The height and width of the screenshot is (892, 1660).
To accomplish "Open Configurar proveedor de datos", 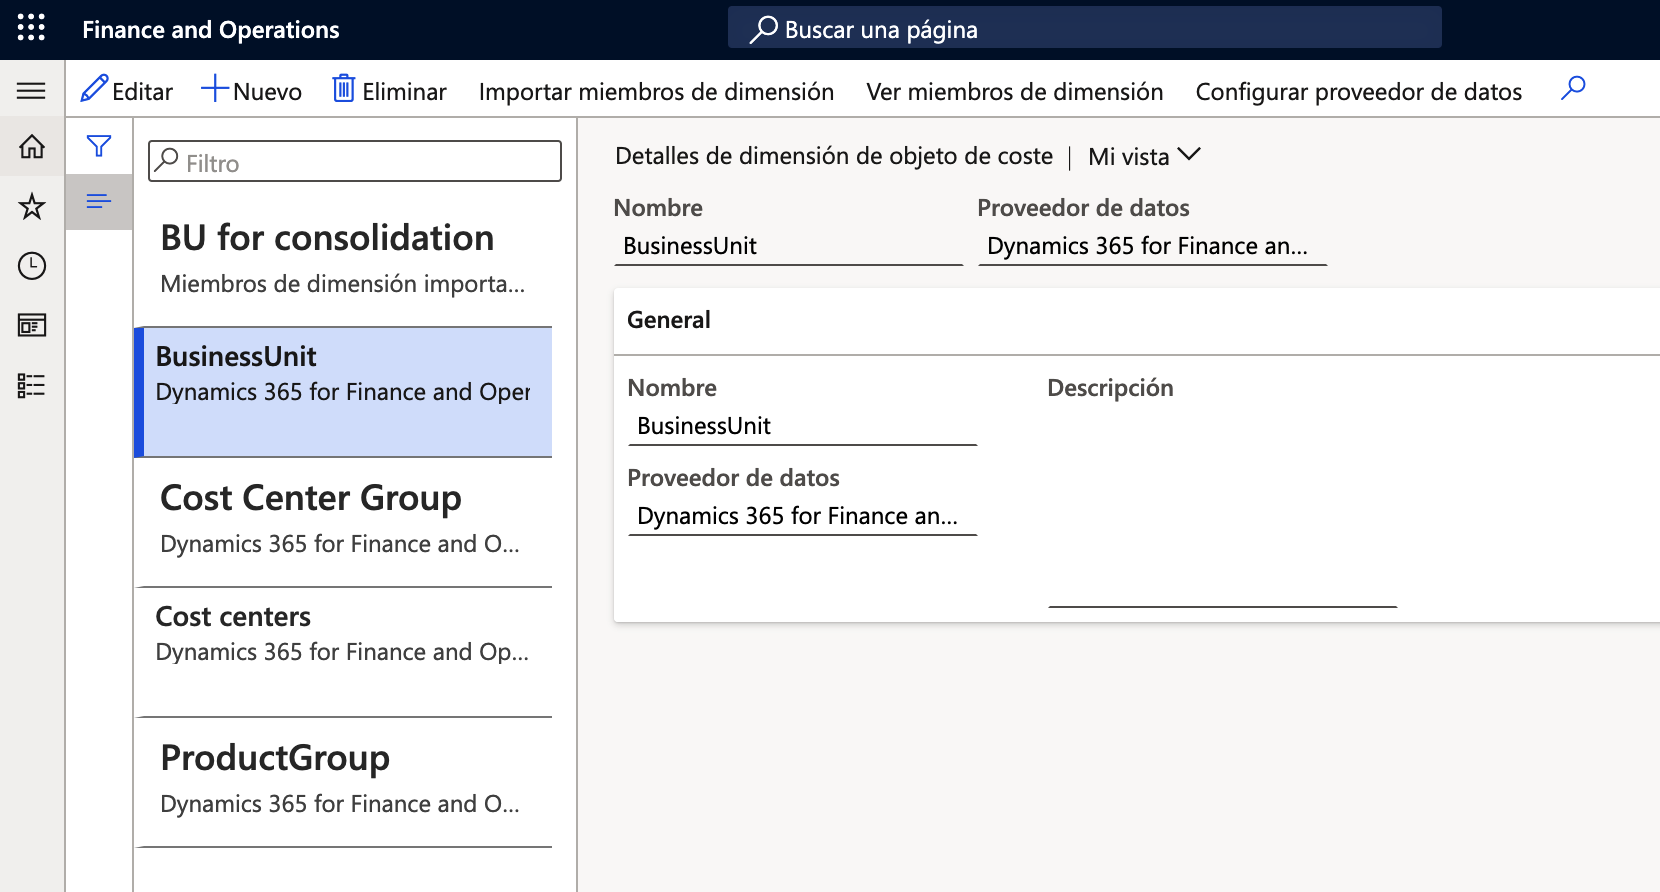I will (x=1359, y=91).
